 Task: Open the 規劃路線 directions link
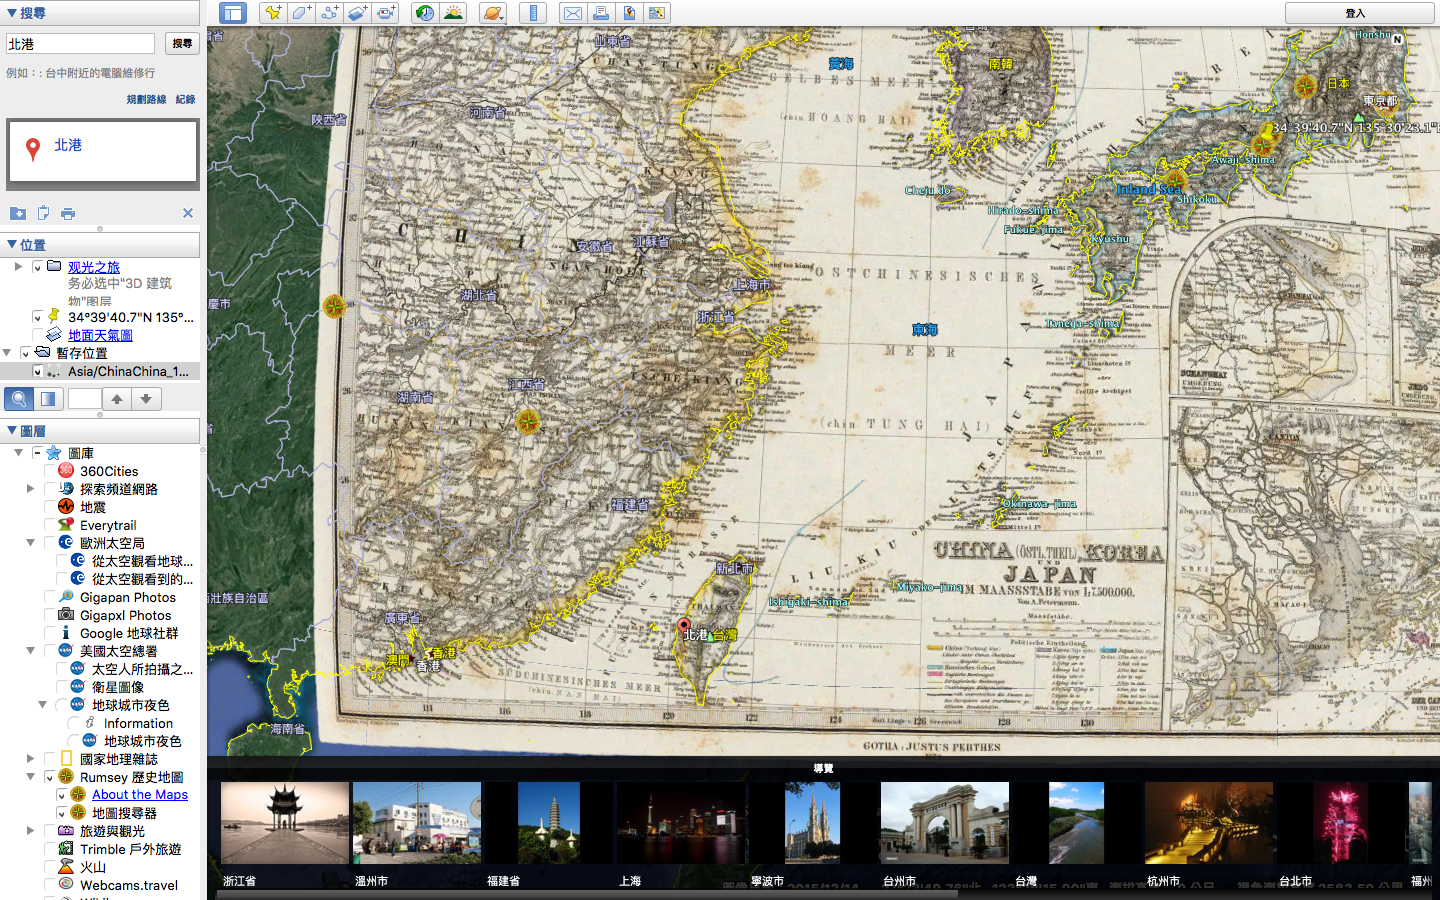coord(146,99)
